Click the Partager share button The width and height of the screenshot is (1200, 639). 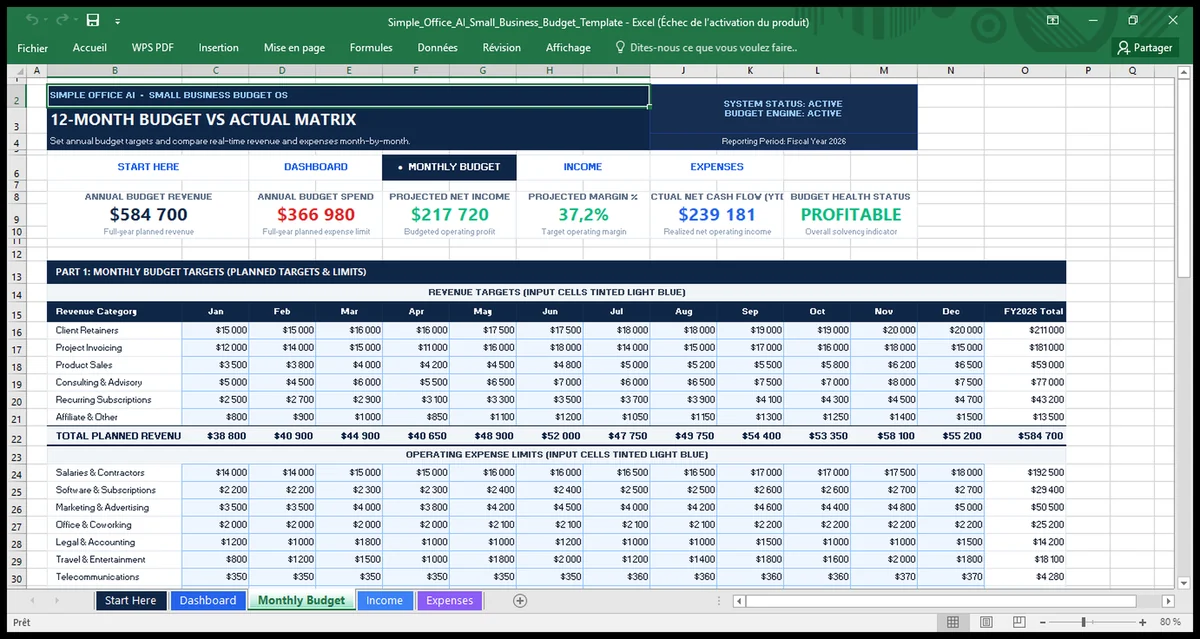click(1146, 47)
